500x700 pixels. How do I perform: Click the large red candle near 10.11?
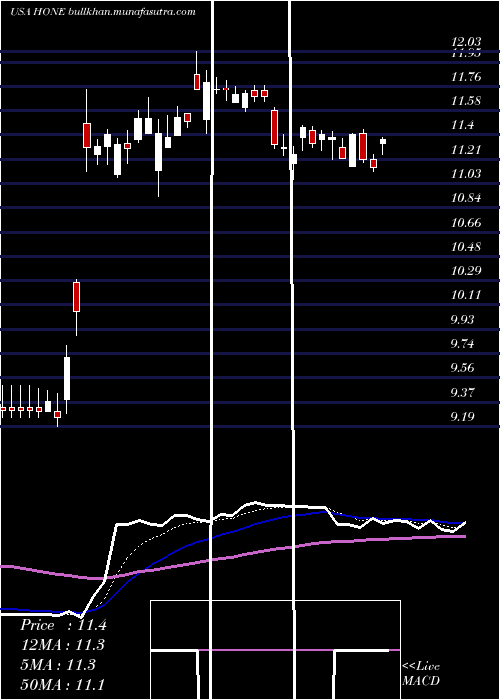pyautogui.click(x=77, y=296)
